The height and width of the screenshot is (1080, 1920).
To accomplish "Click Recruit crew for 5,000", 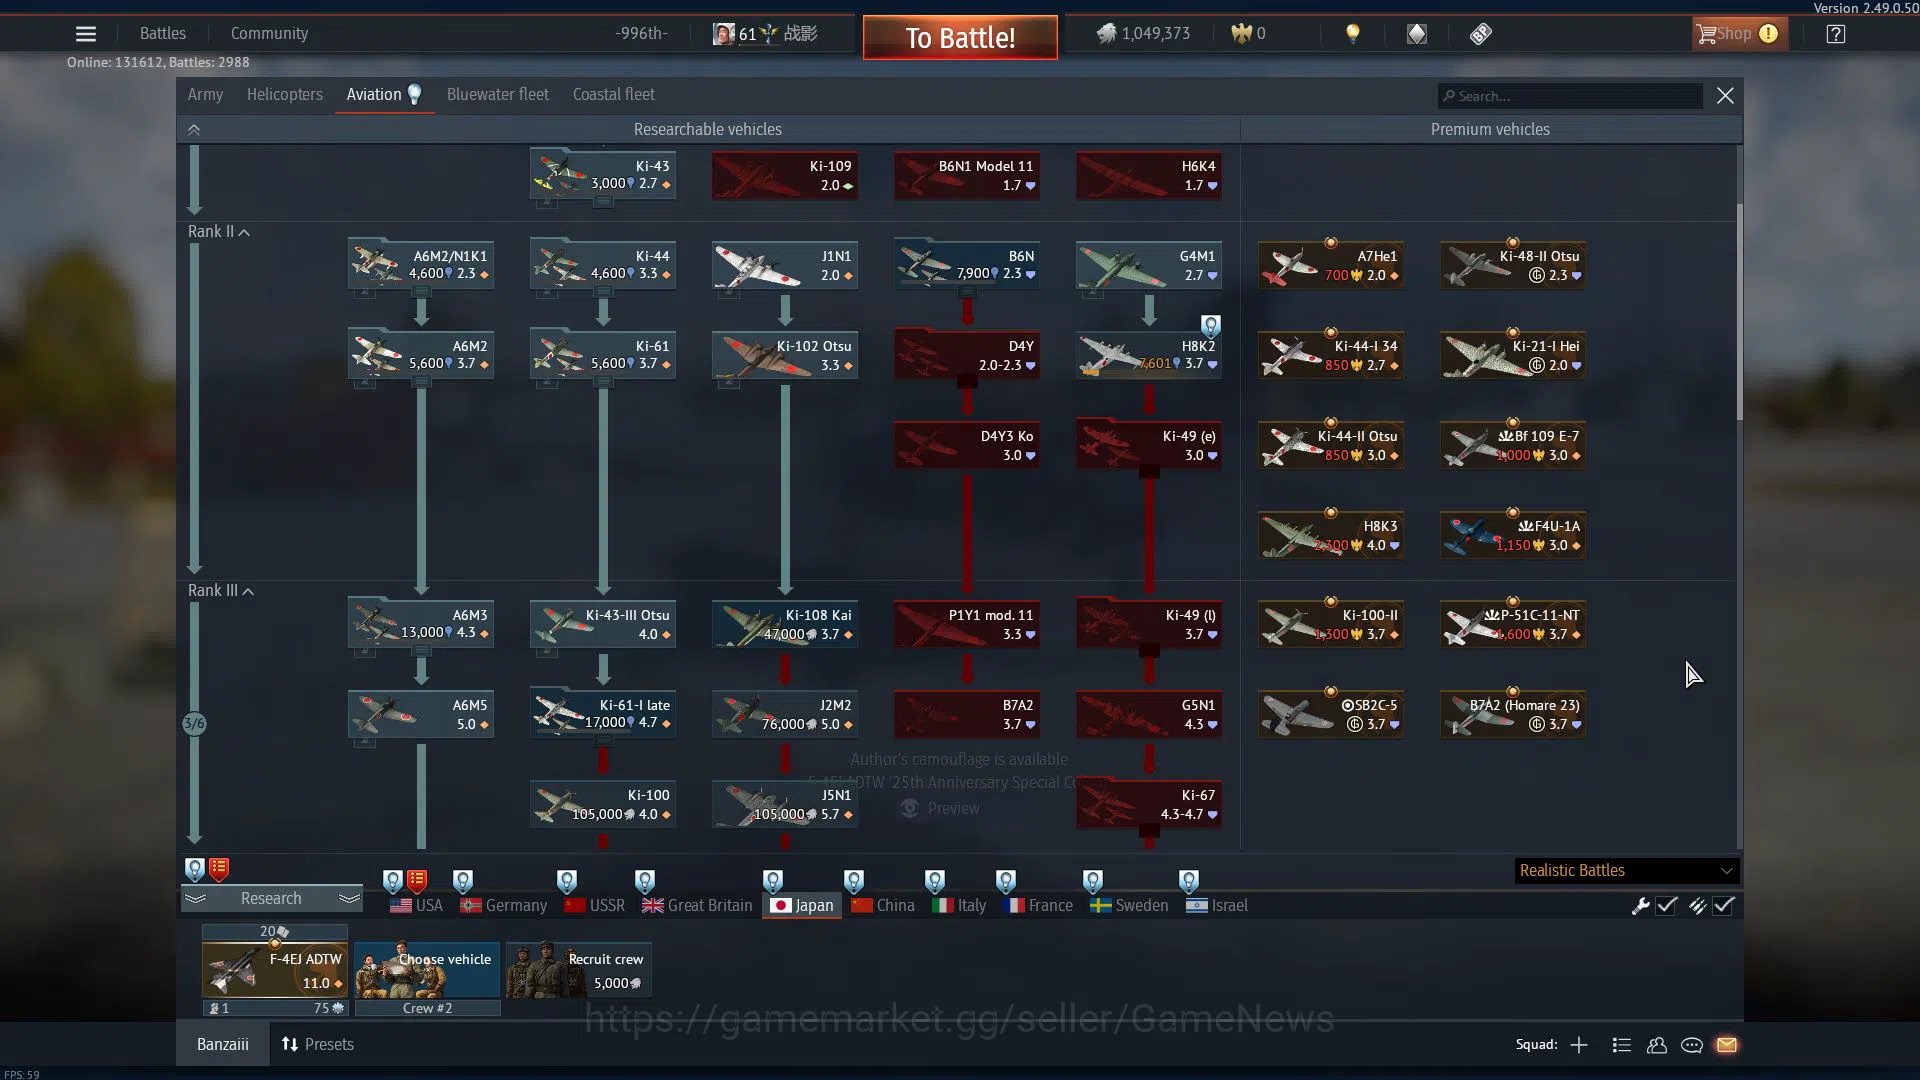I will point(579,970).
